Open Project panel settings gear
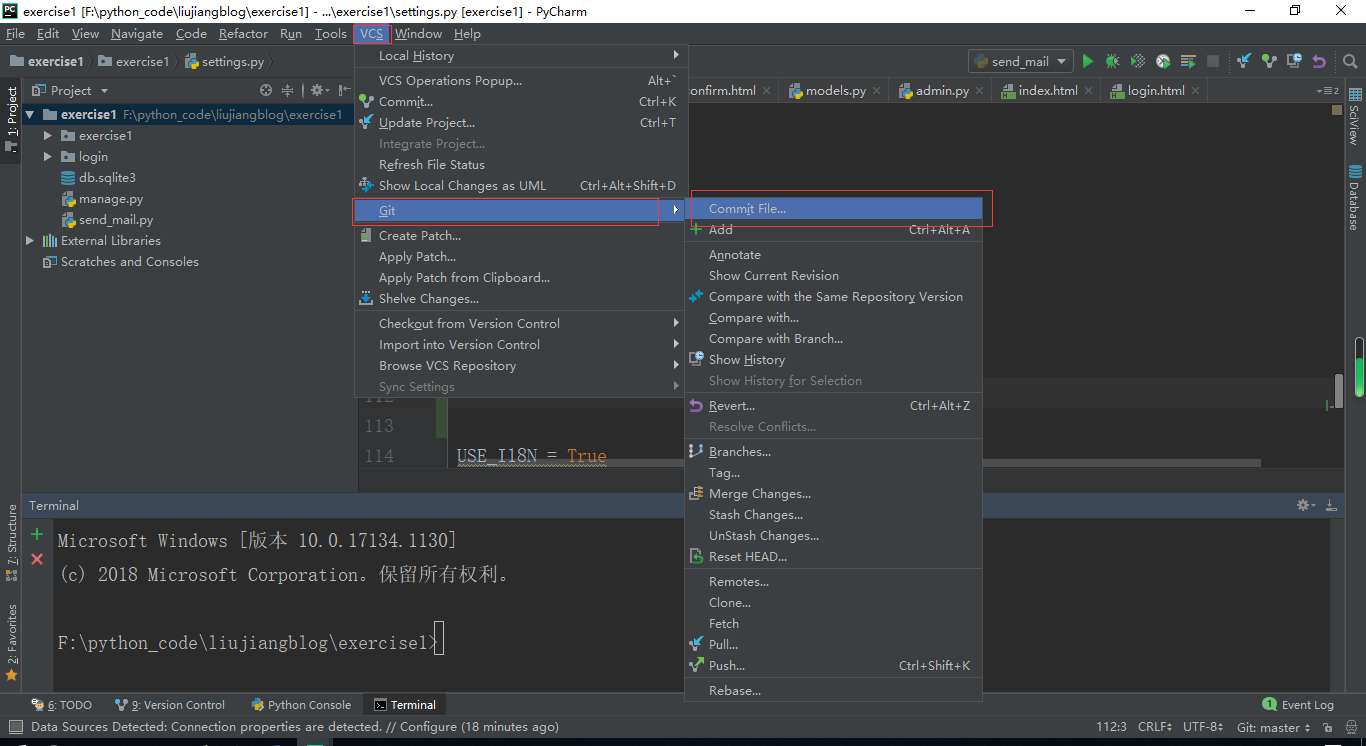1366x746 pixels. coord(318,90)
